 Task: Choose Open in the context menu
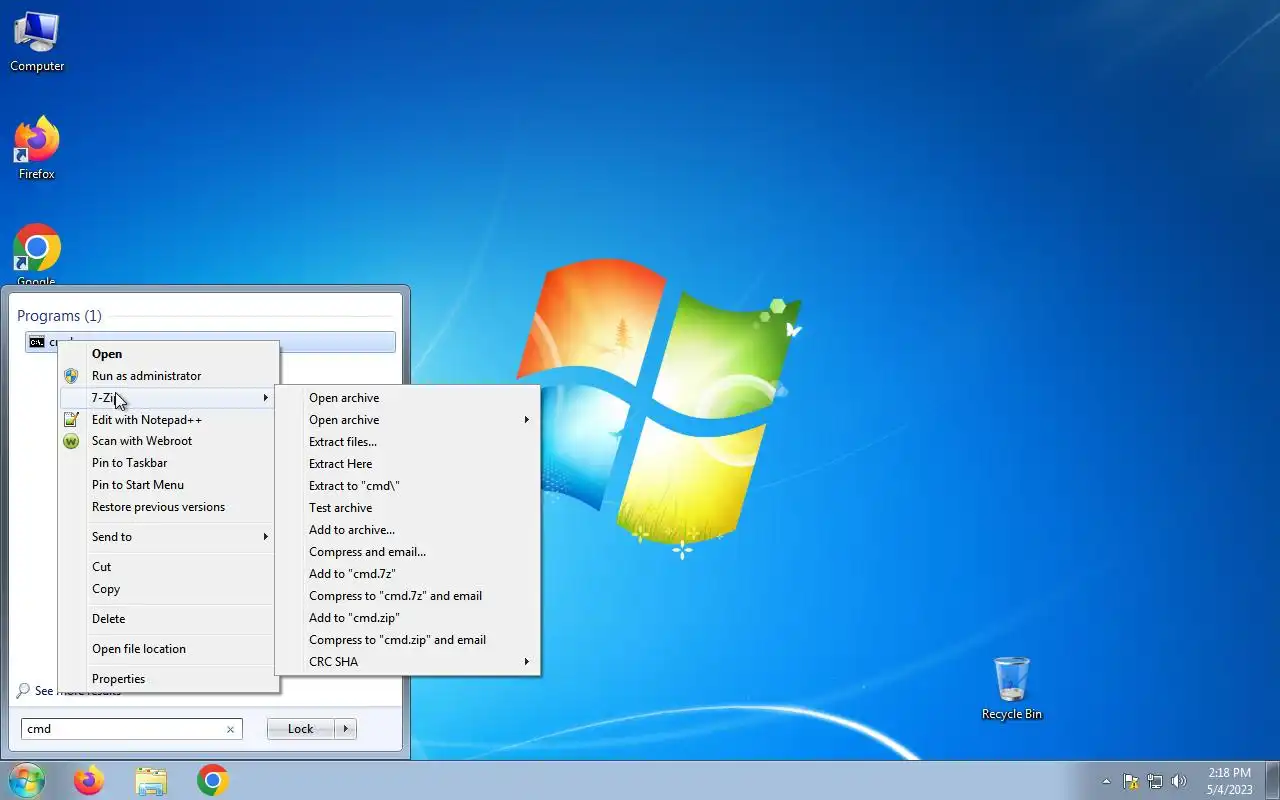(x=168, y=354)
